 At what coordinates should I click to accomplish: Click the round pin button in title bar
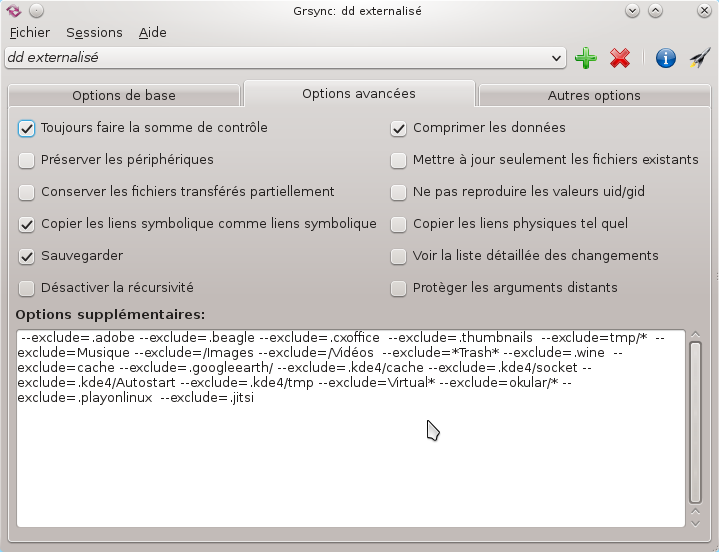(36, 11)
